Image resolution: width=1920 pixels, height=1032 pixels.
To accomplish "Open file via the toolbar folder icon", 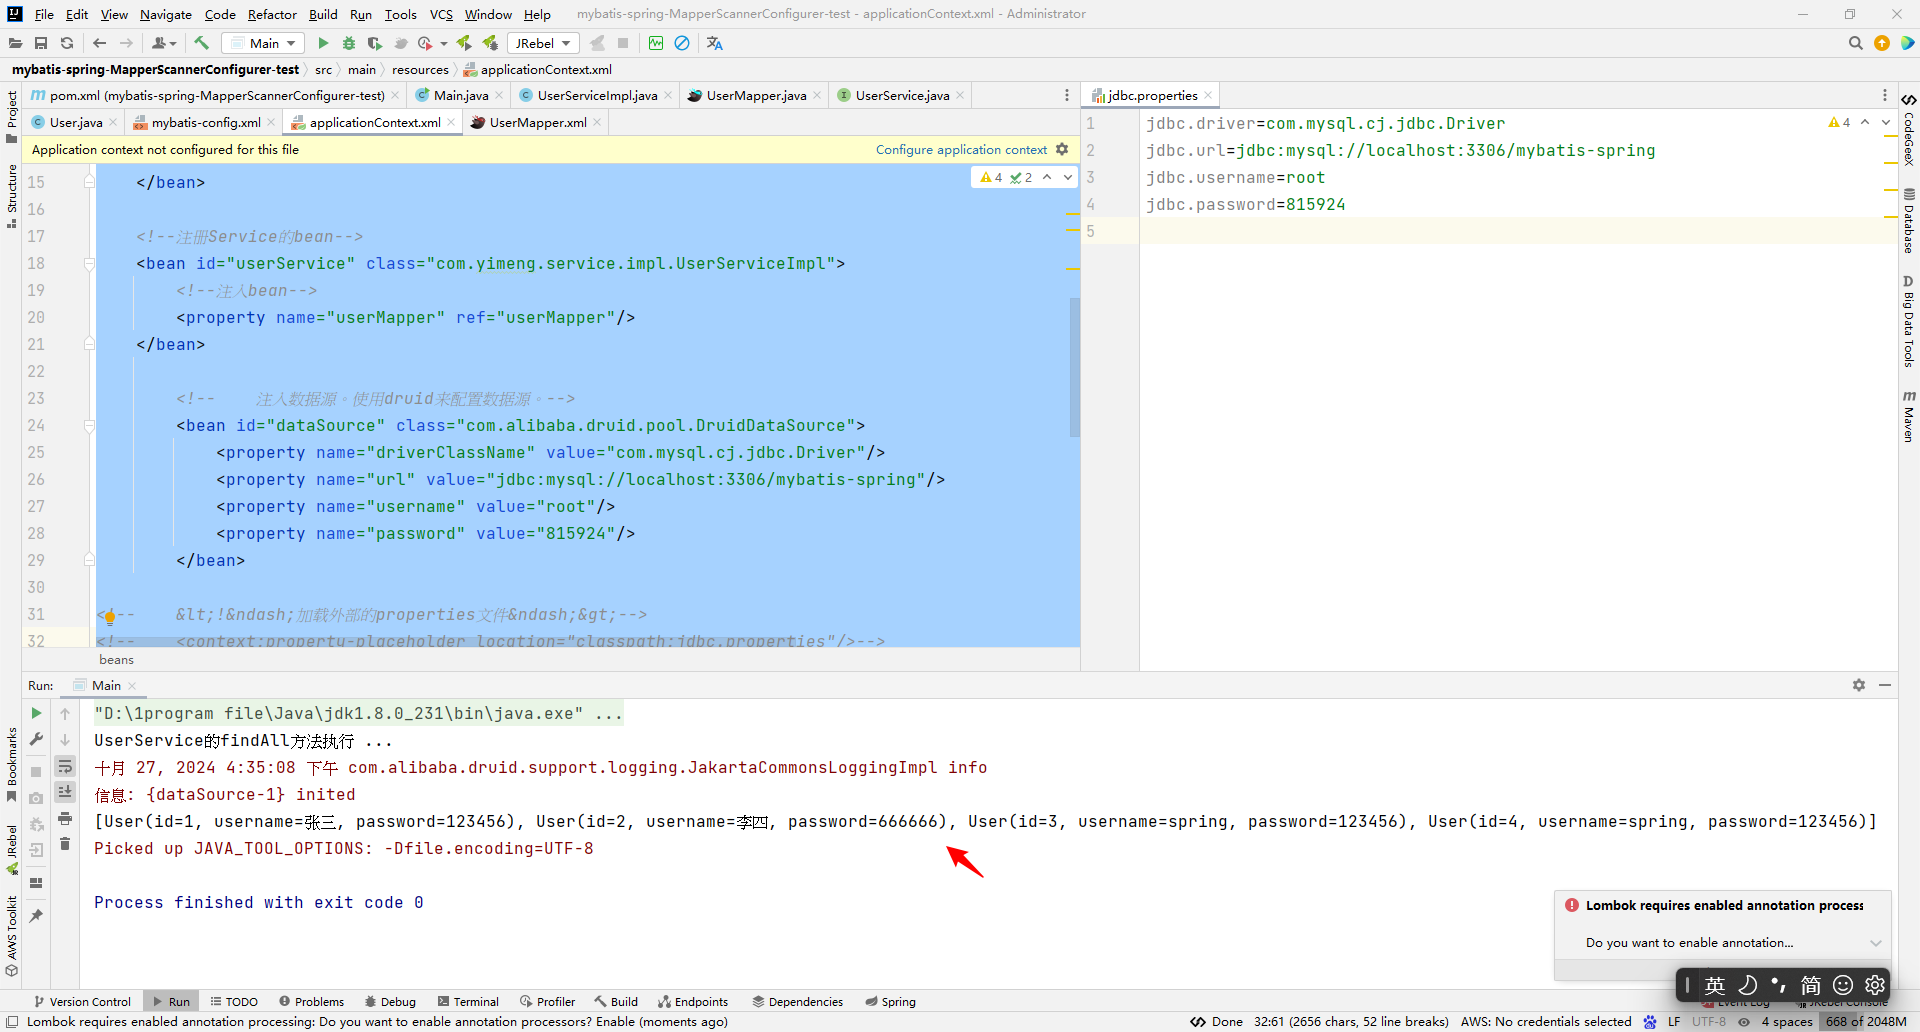I will [15, 43].
